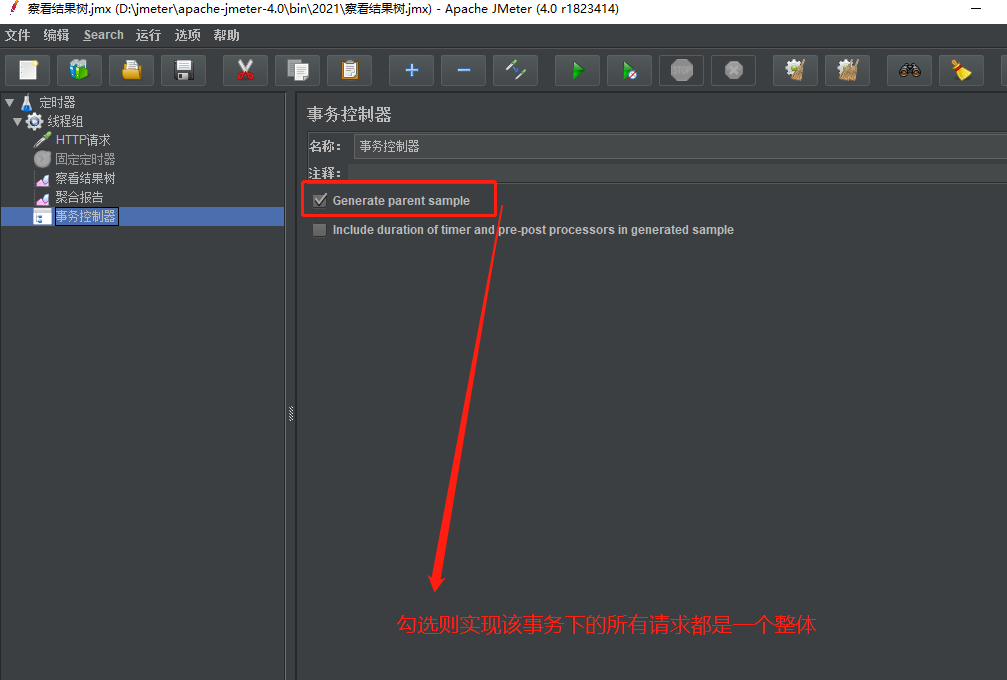
Task: Open the 选项 menu
Action: click(188, 35)
